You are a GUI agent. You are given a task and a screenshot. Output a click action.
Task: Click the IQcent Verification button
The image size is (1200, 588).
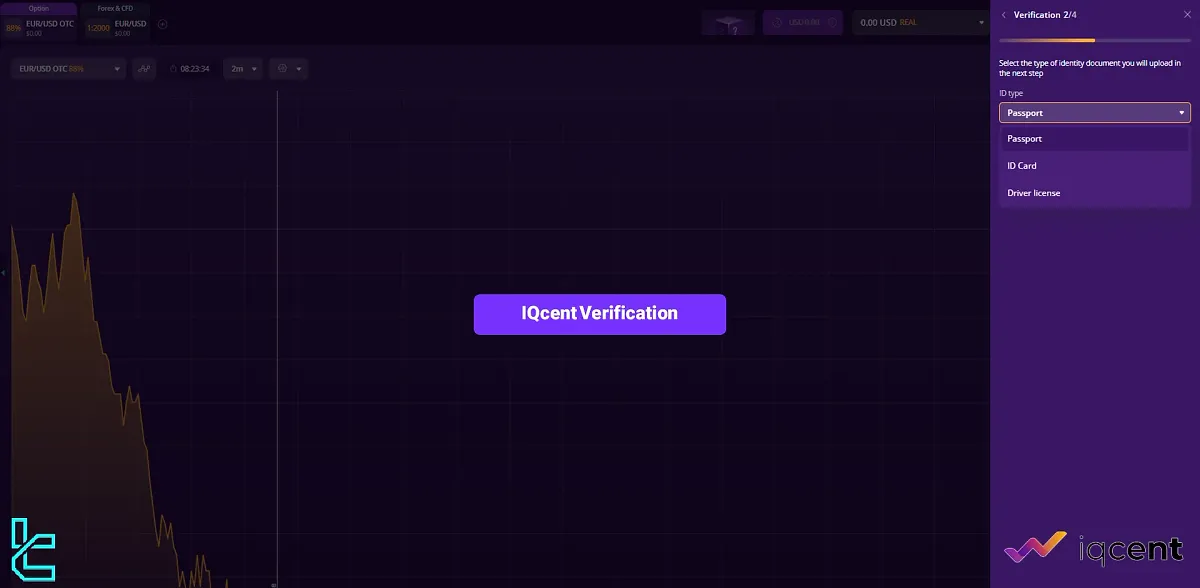(599, 314)
